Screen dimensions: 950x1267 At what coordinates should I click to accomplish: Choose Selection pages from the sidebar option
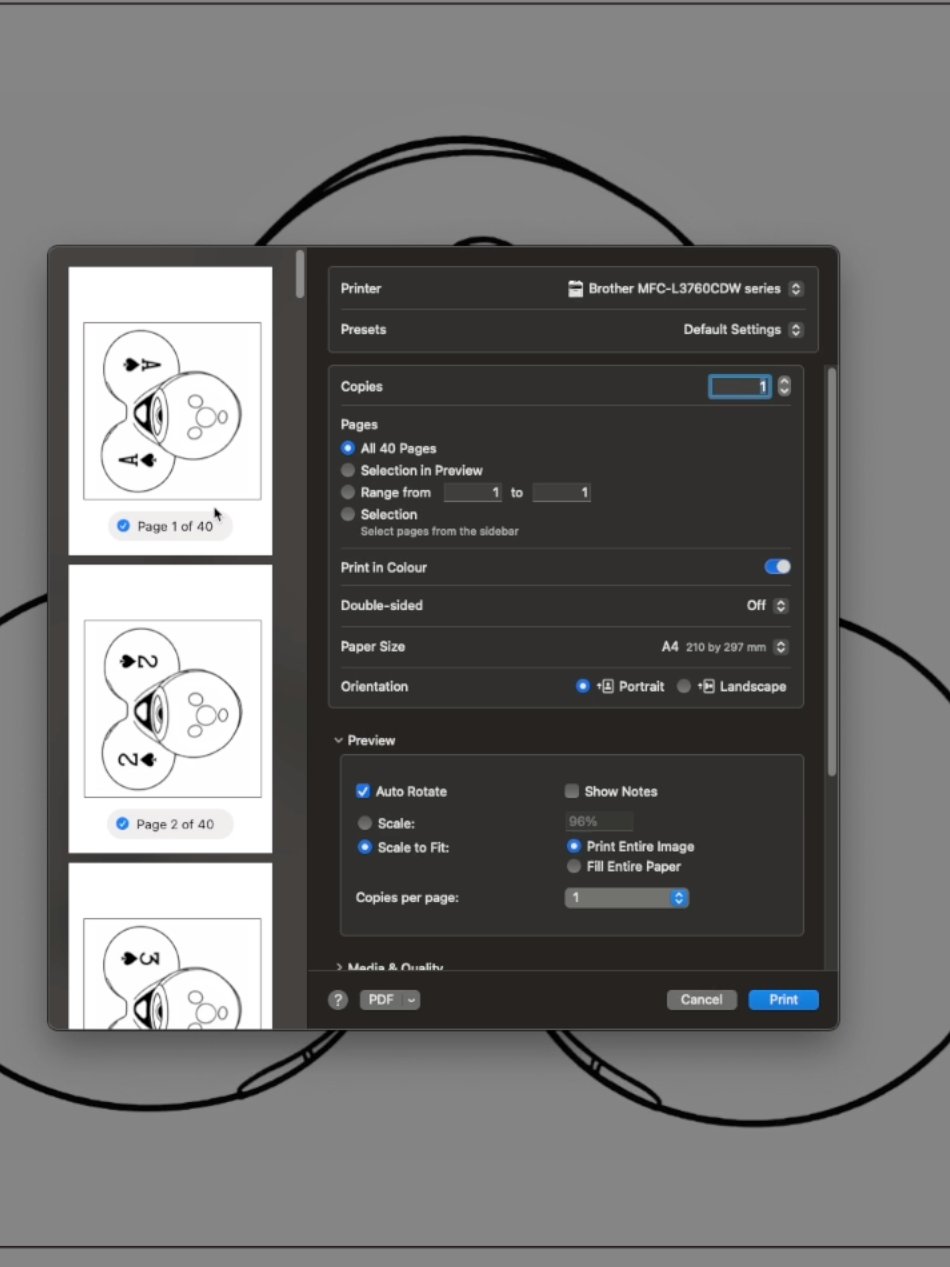point(348,514)
